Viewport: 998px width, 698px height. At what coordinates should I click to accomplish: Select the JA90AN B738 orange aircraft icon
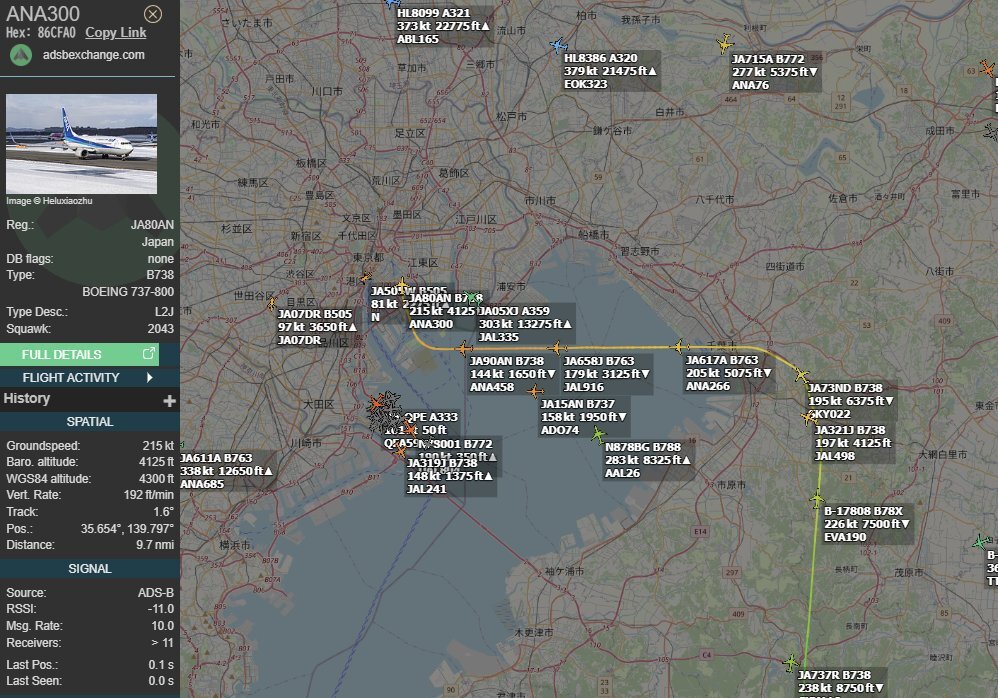coord(464,348)
